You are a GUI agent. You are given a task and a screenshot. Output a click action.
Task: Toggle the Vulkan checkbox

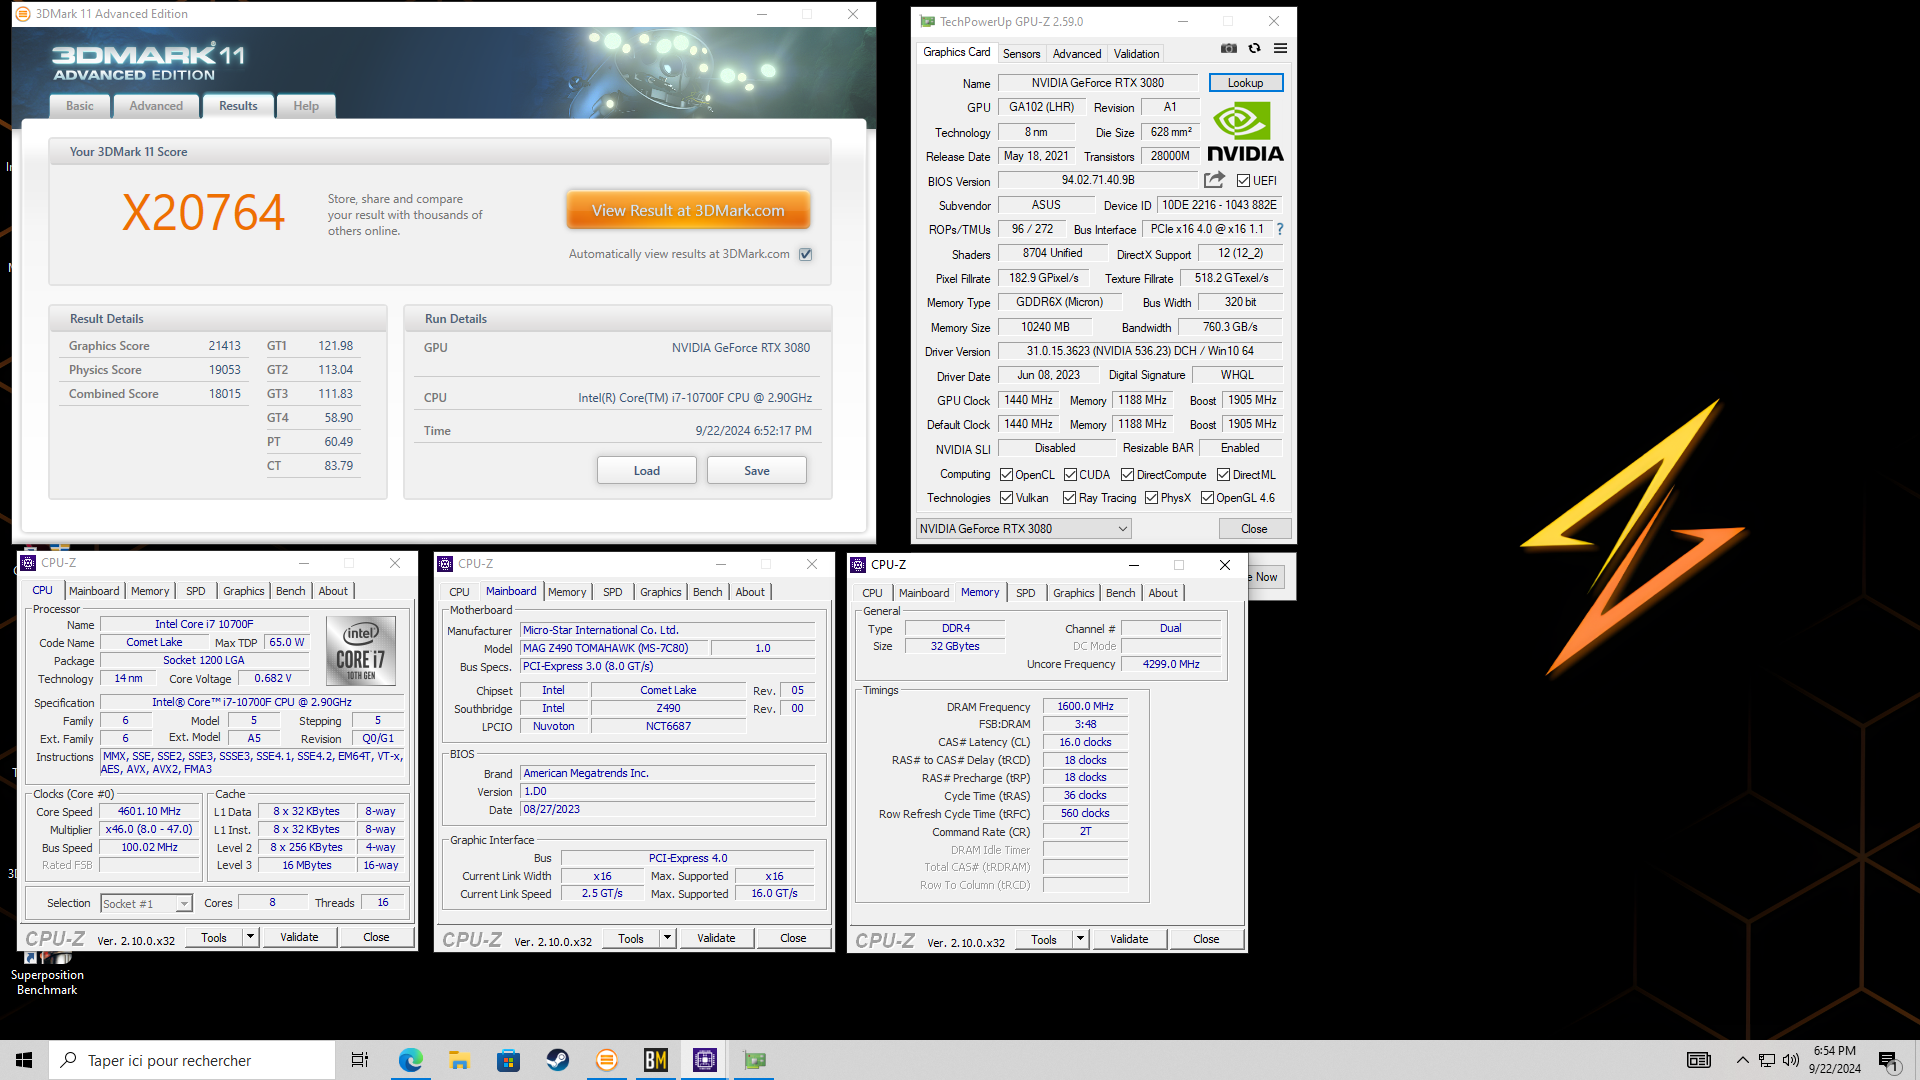1007,498
